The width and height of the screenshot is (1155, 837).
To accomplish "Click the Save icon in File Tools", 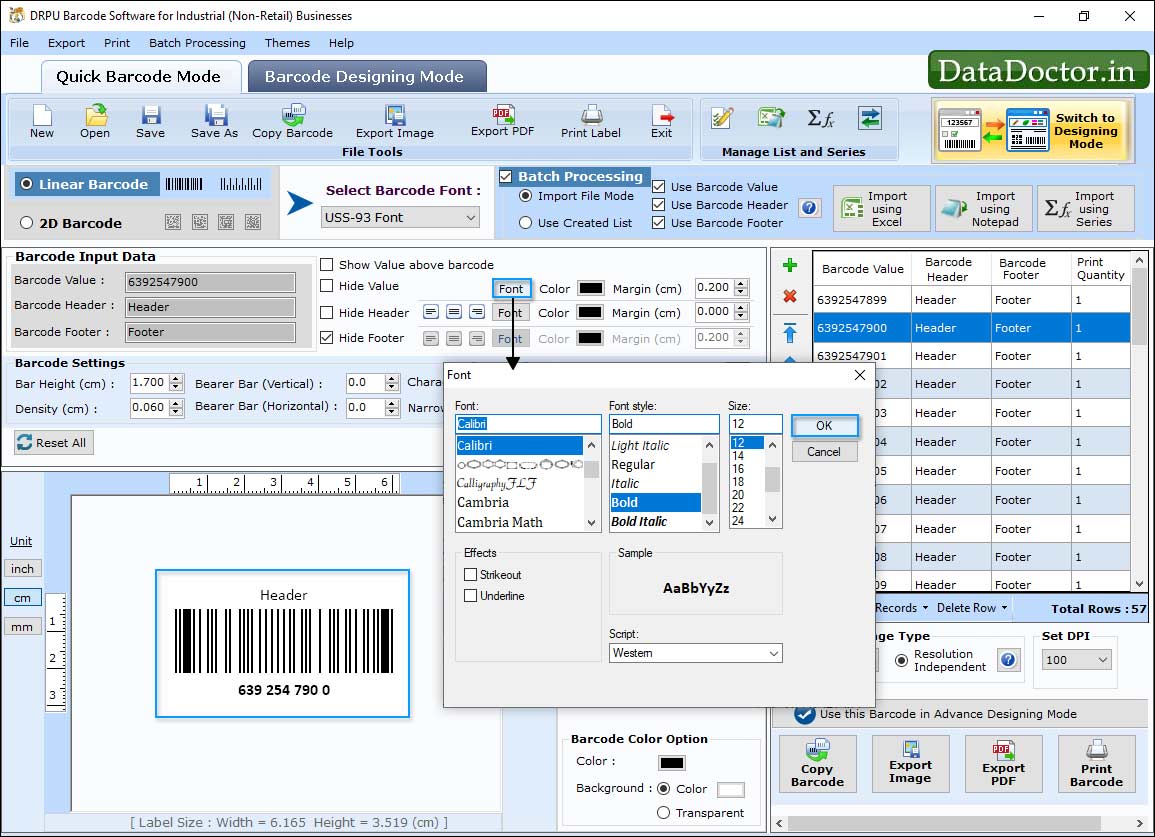I will pyautogui.click(x=150, y=122).
